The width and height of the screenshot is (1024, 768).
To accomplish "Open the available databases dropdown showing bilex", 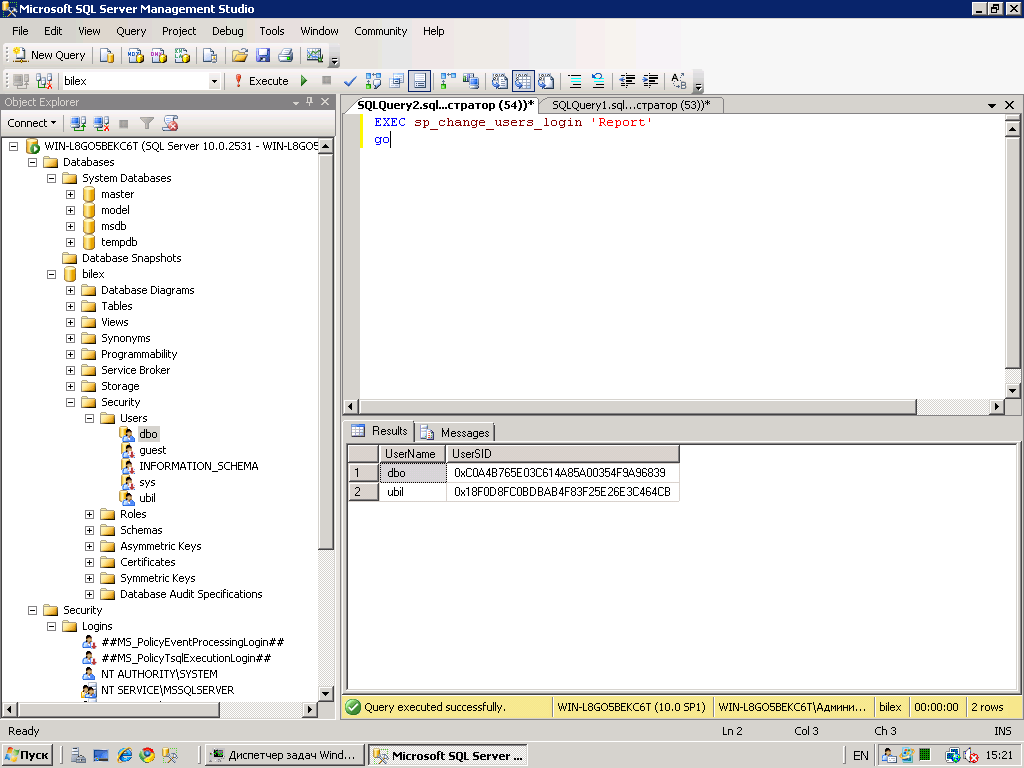I will tap(214, 81).
